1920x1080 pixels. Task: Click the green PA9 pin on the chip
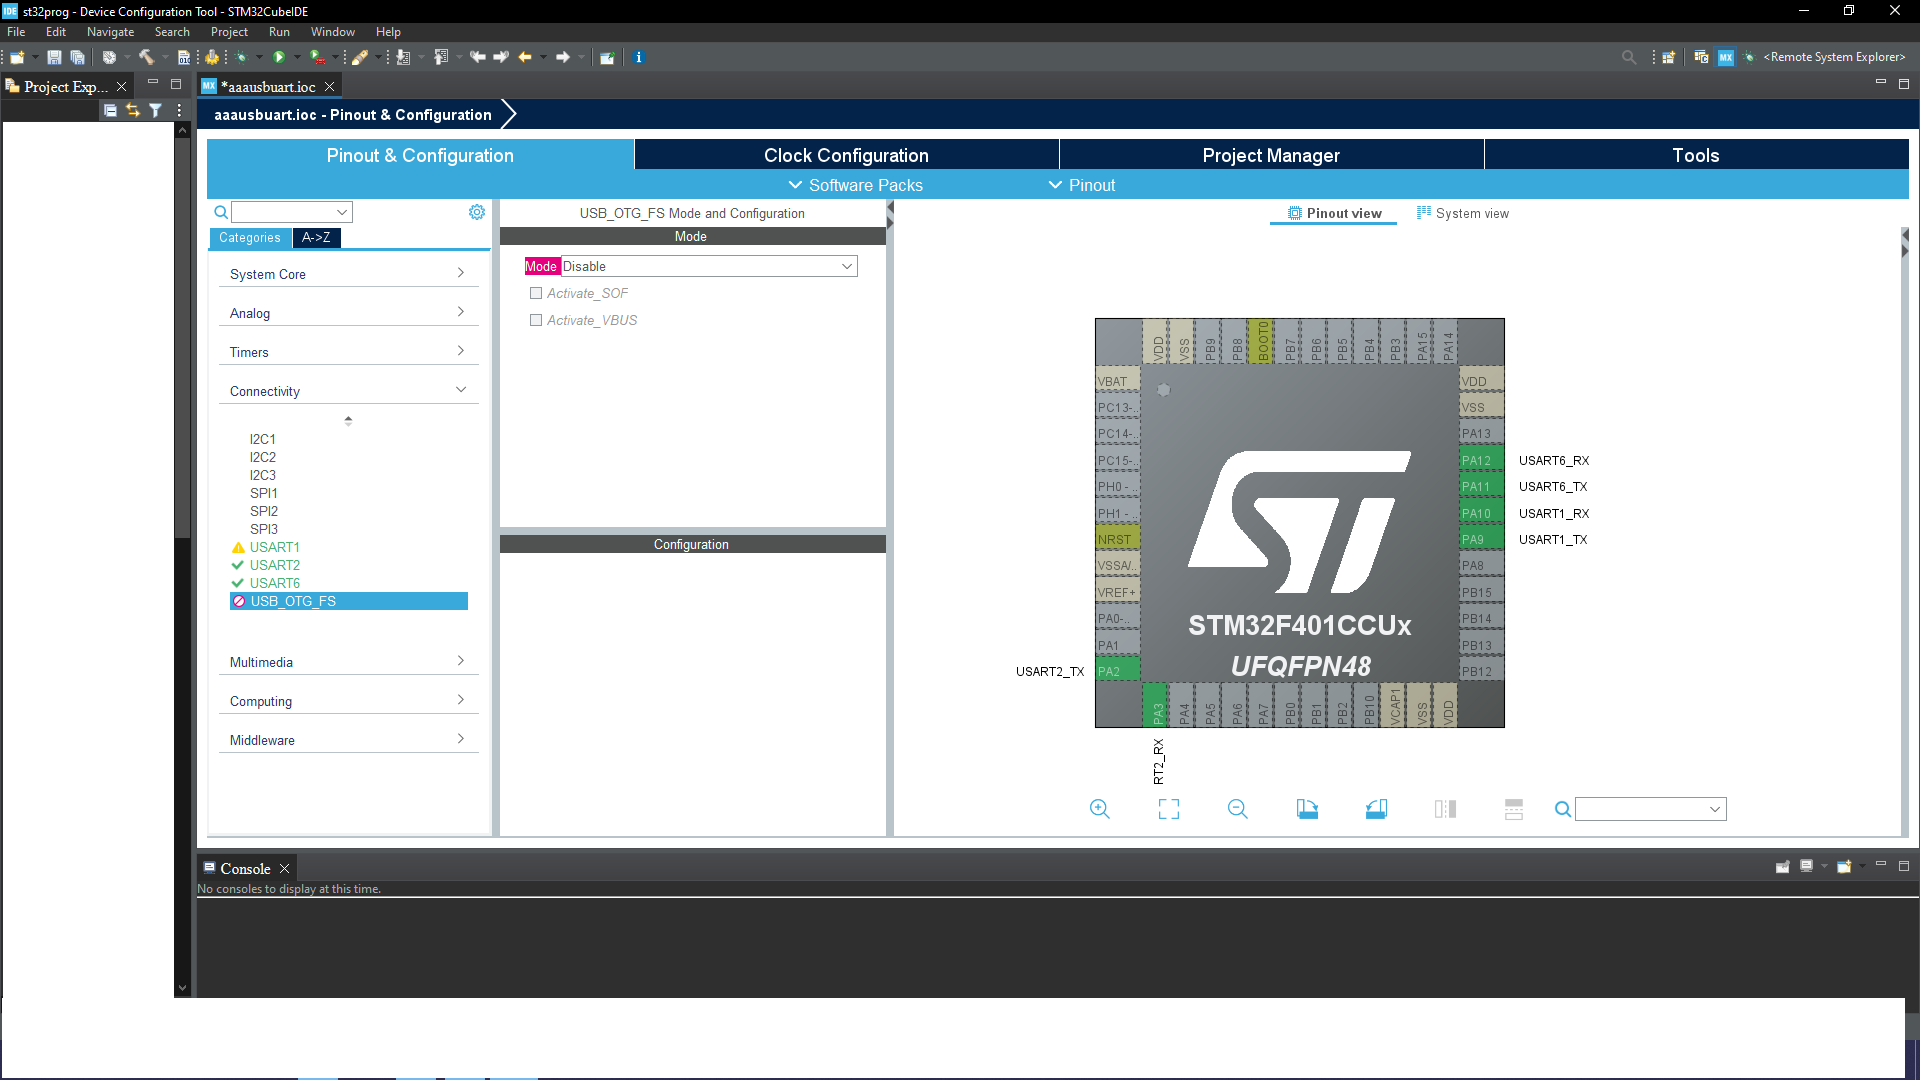1481,539
